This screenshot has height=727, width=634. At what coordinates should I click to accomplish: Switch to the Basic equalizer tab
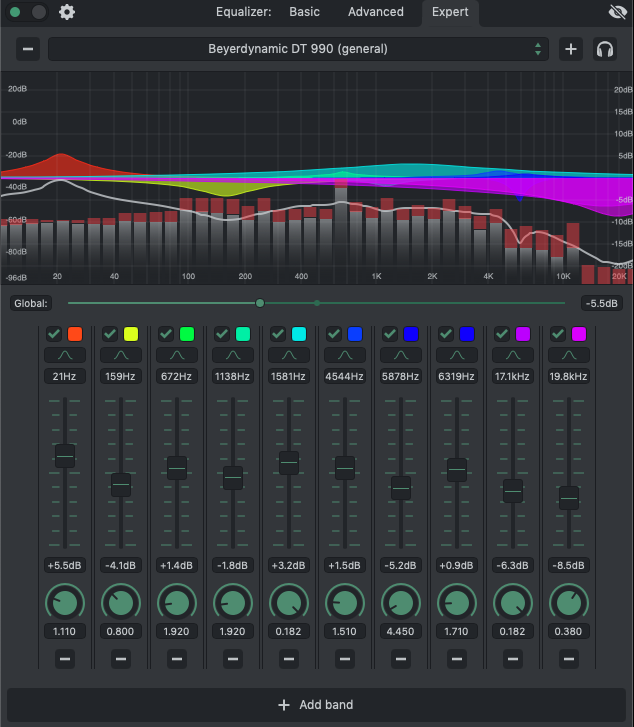tap(304, 12)
